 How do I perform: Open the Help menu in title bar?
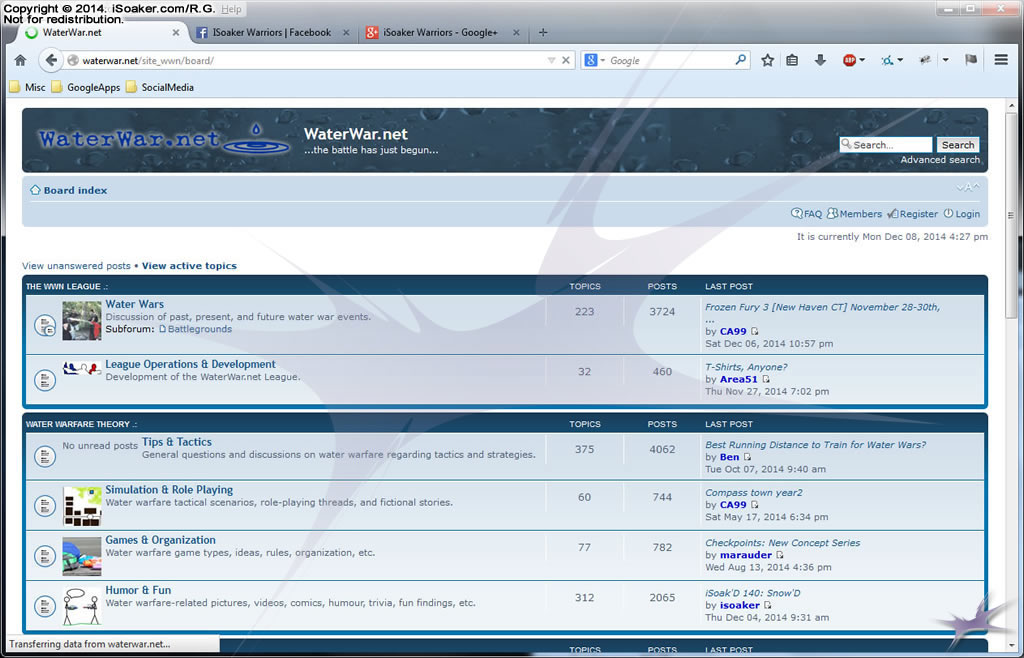pos(231,9)
